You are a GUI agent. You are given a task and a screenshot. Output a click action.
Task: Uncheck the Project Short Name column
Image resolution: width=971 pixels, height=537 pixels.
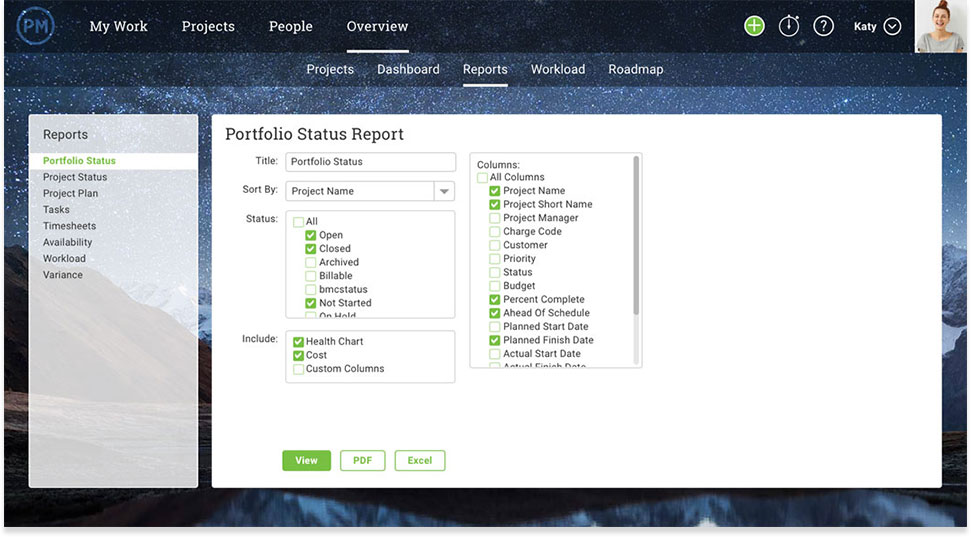coord(495,205)
